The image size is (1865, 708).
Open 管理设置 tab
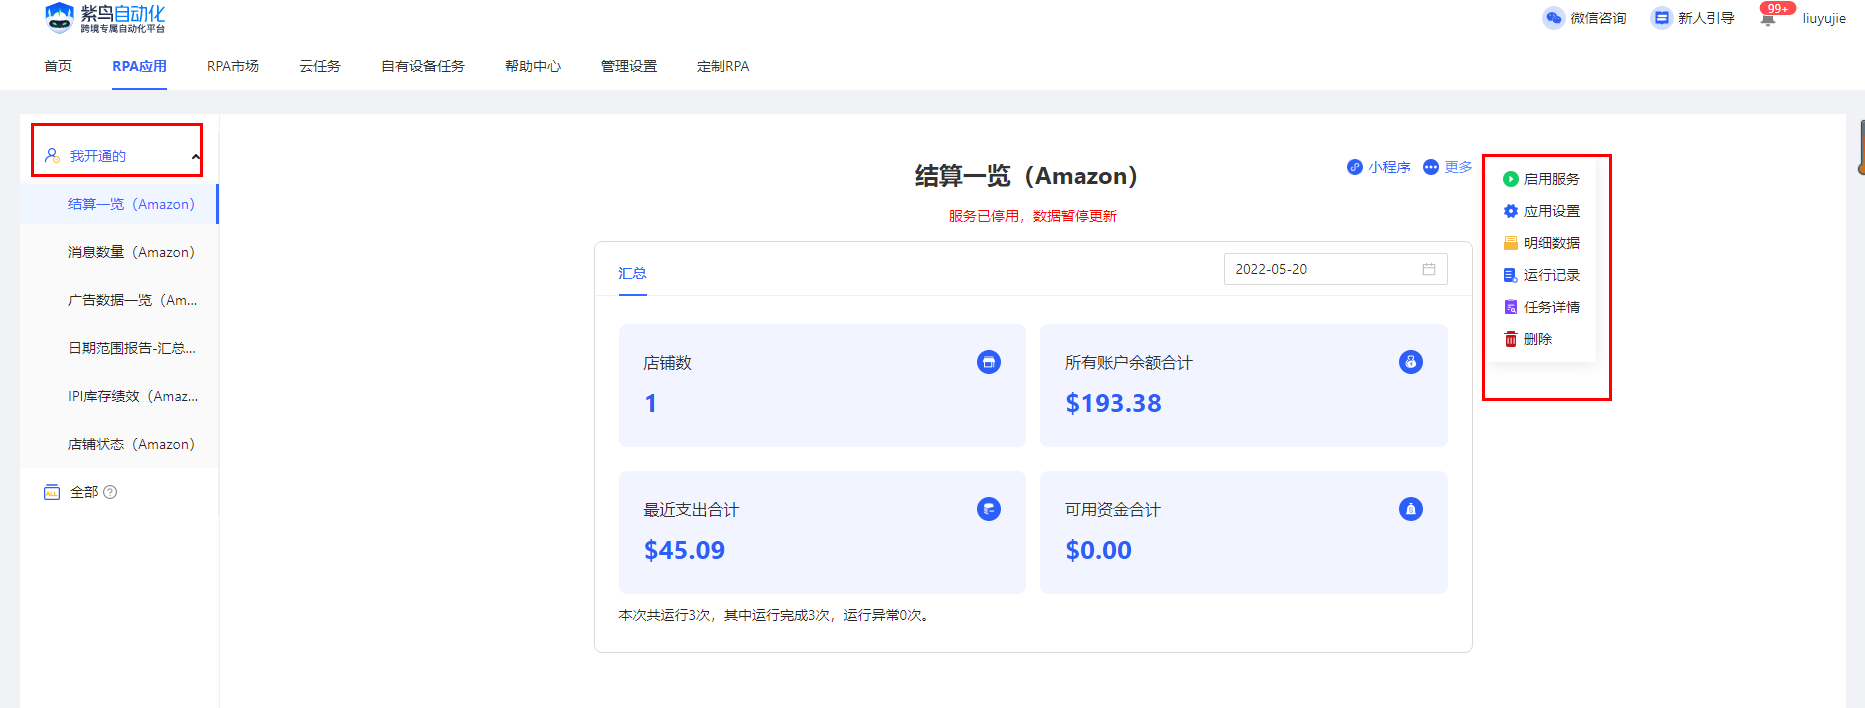click(629, 66)
